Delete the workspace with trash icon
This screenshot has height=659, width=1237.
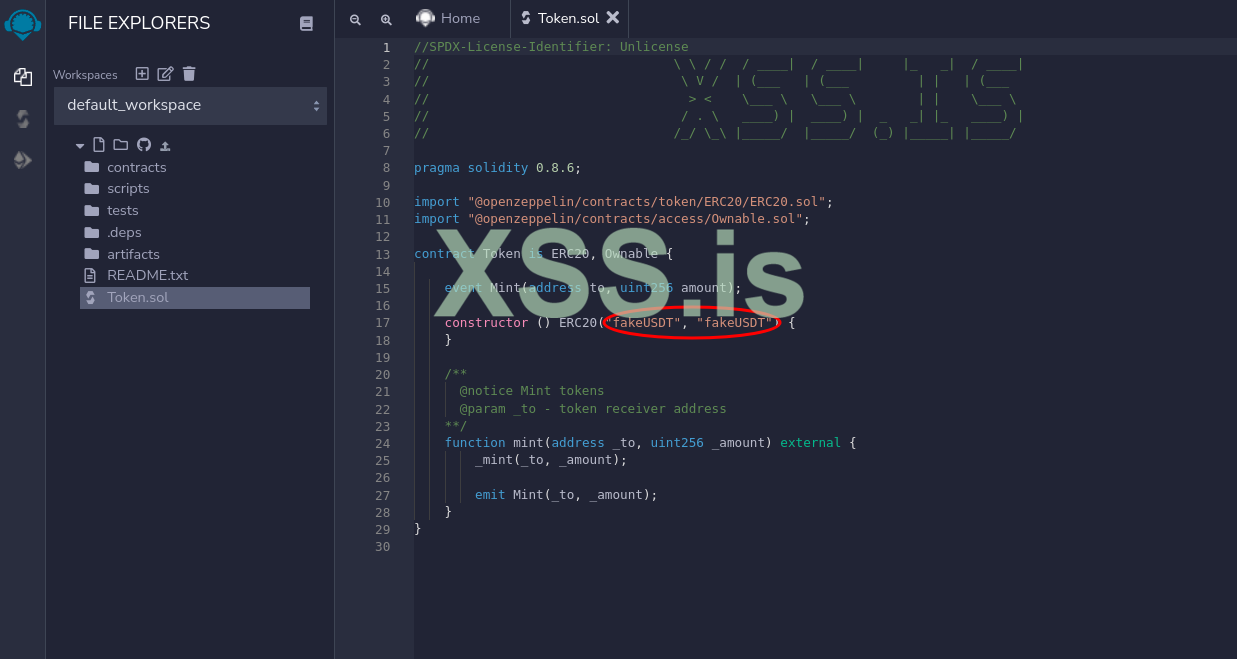189,73
